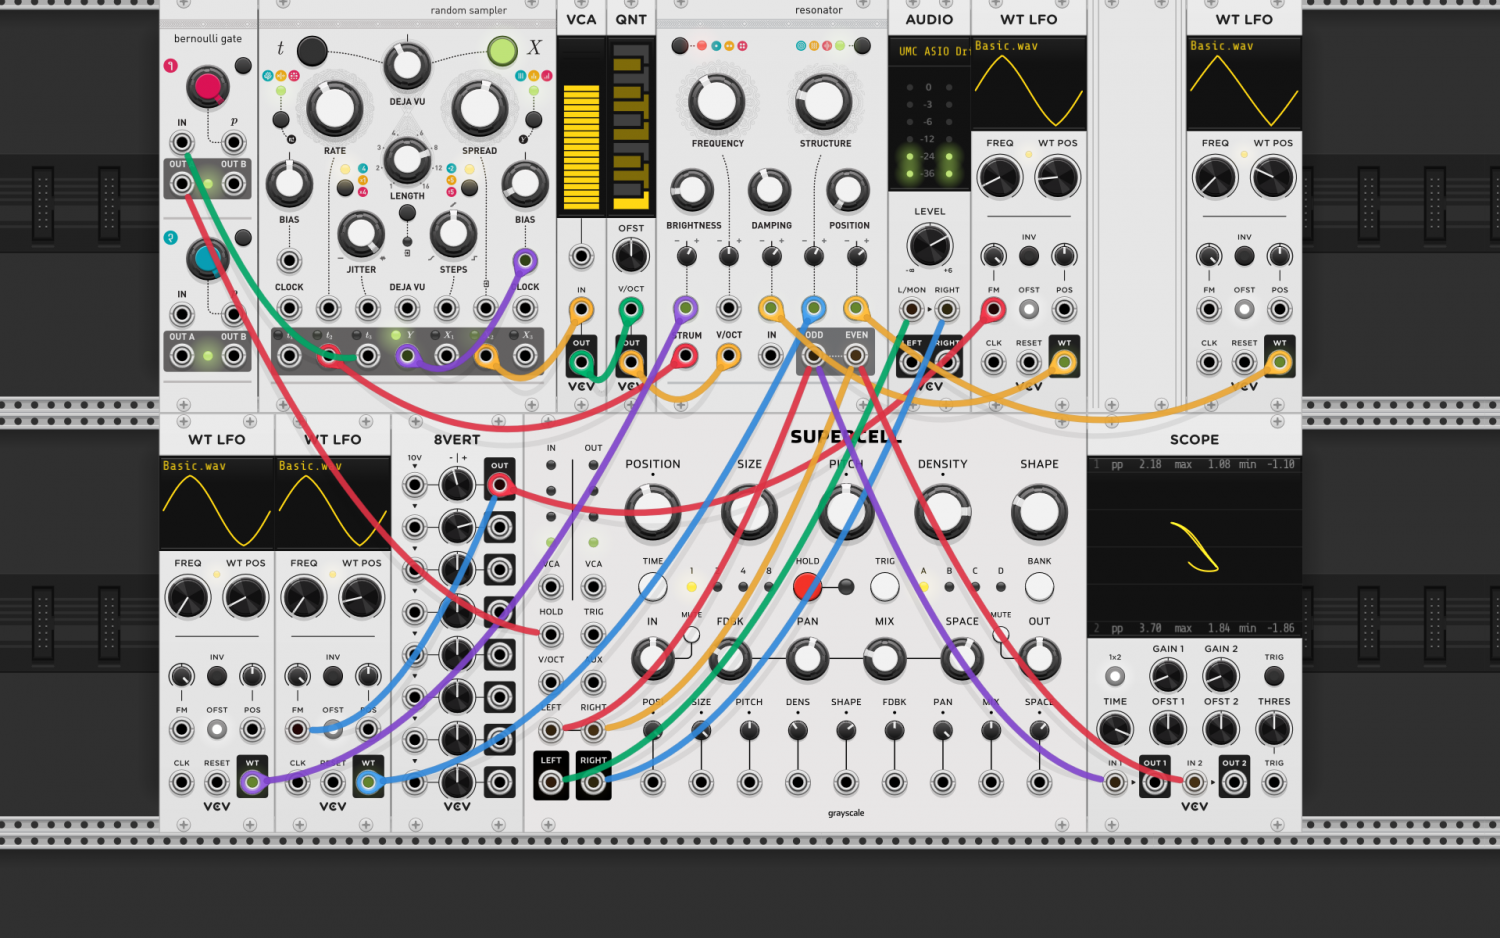1500x938 pixels.
Task: Click the AUDIO module's L/MON input jack
Action: [911, 310]
